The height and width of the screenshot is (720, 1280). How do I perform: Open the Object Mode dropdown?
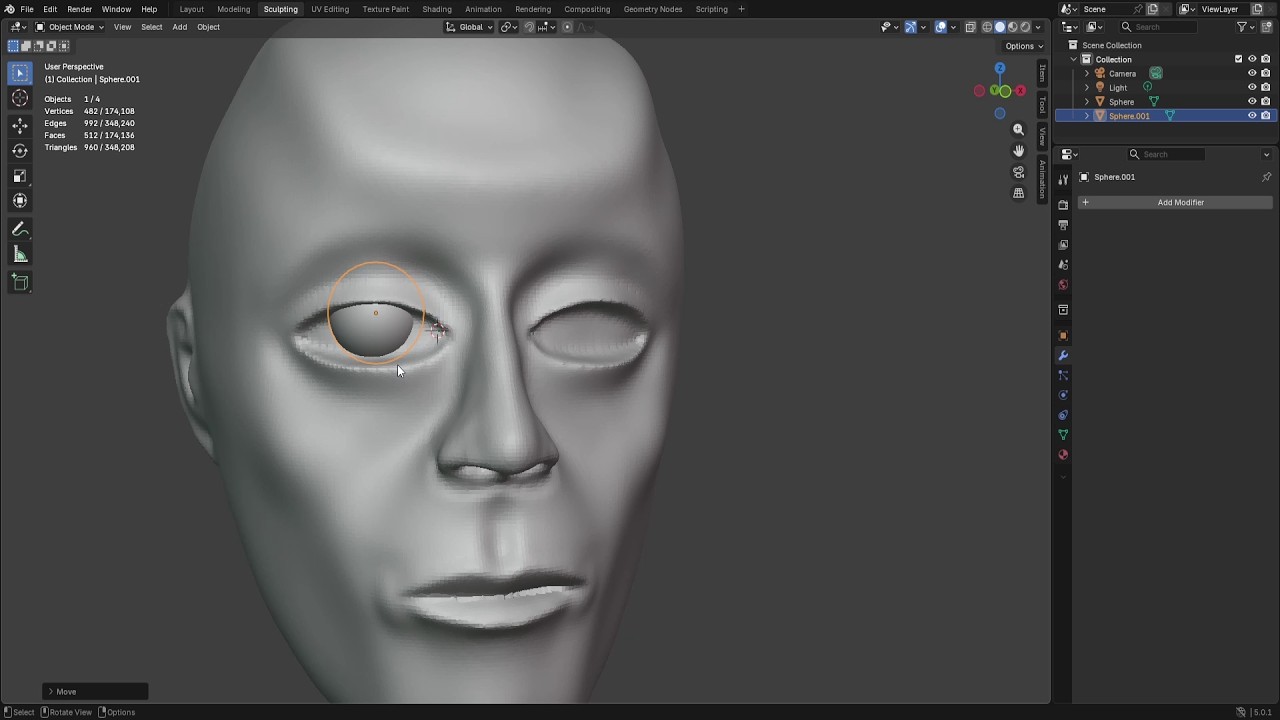pos(70,27)
